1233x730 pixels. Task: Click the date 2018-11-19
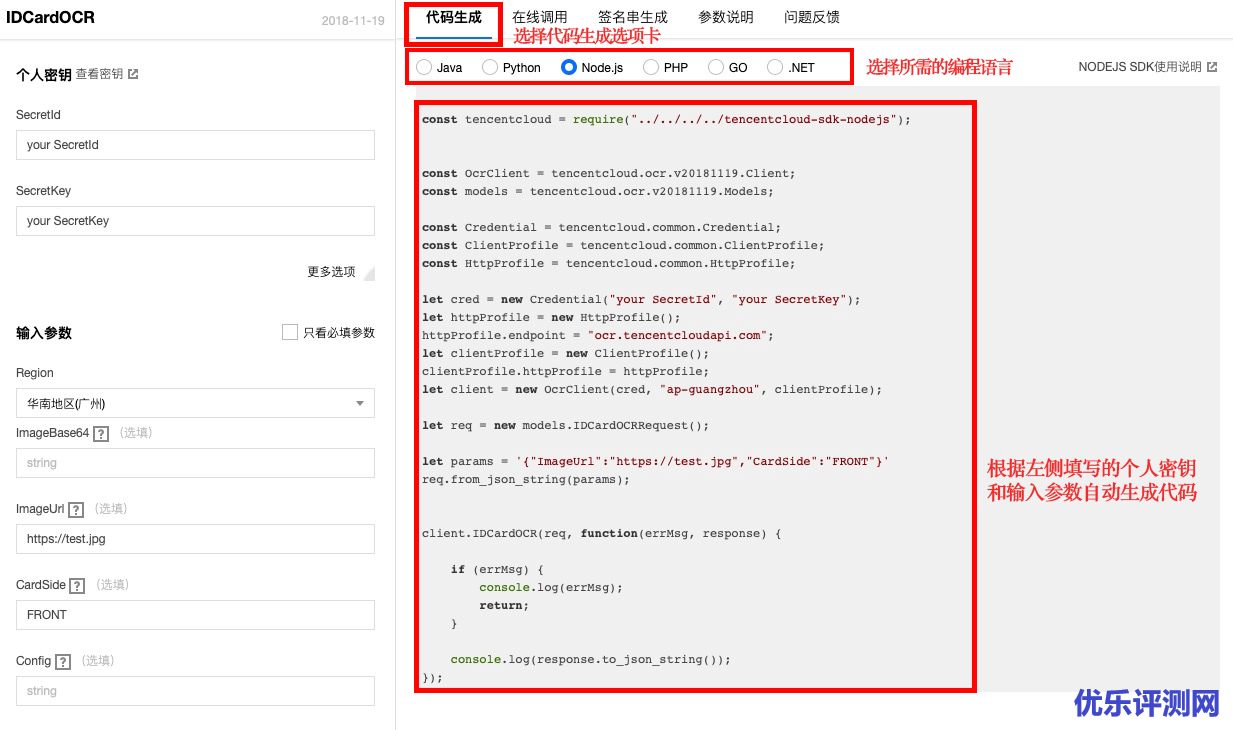pyautogui.click(x=353, y=21)
